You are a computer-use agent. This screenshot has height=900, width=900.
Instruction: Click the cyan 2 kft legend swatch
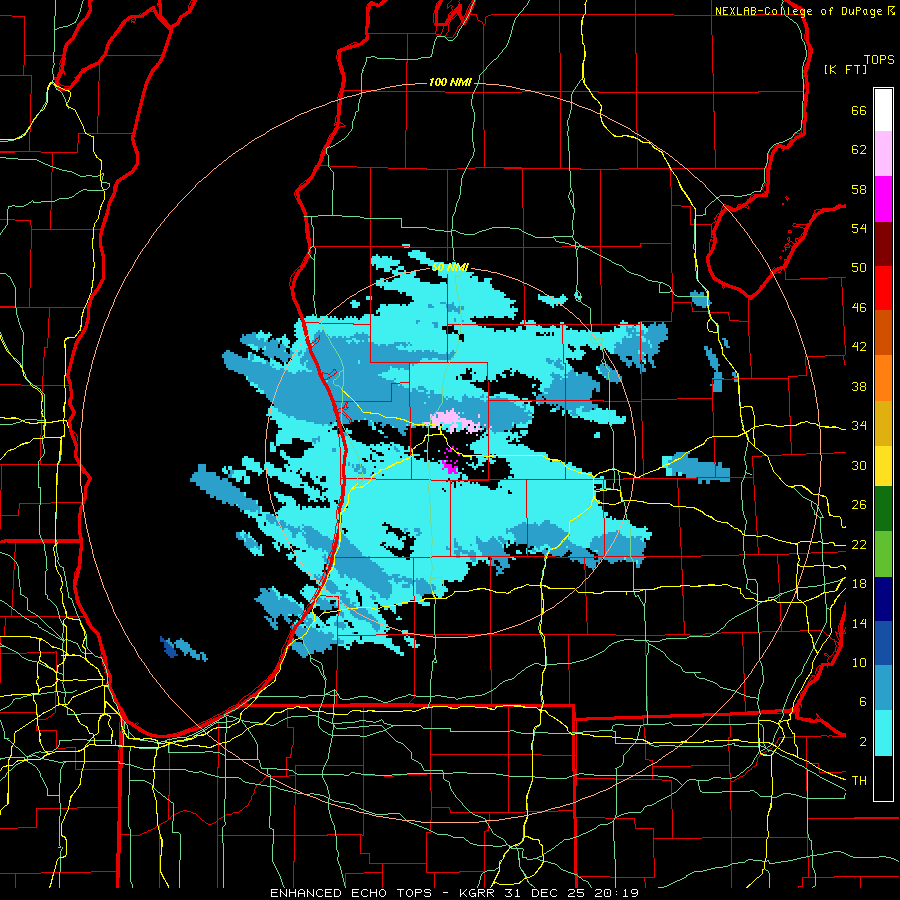(x=883, y=733)
